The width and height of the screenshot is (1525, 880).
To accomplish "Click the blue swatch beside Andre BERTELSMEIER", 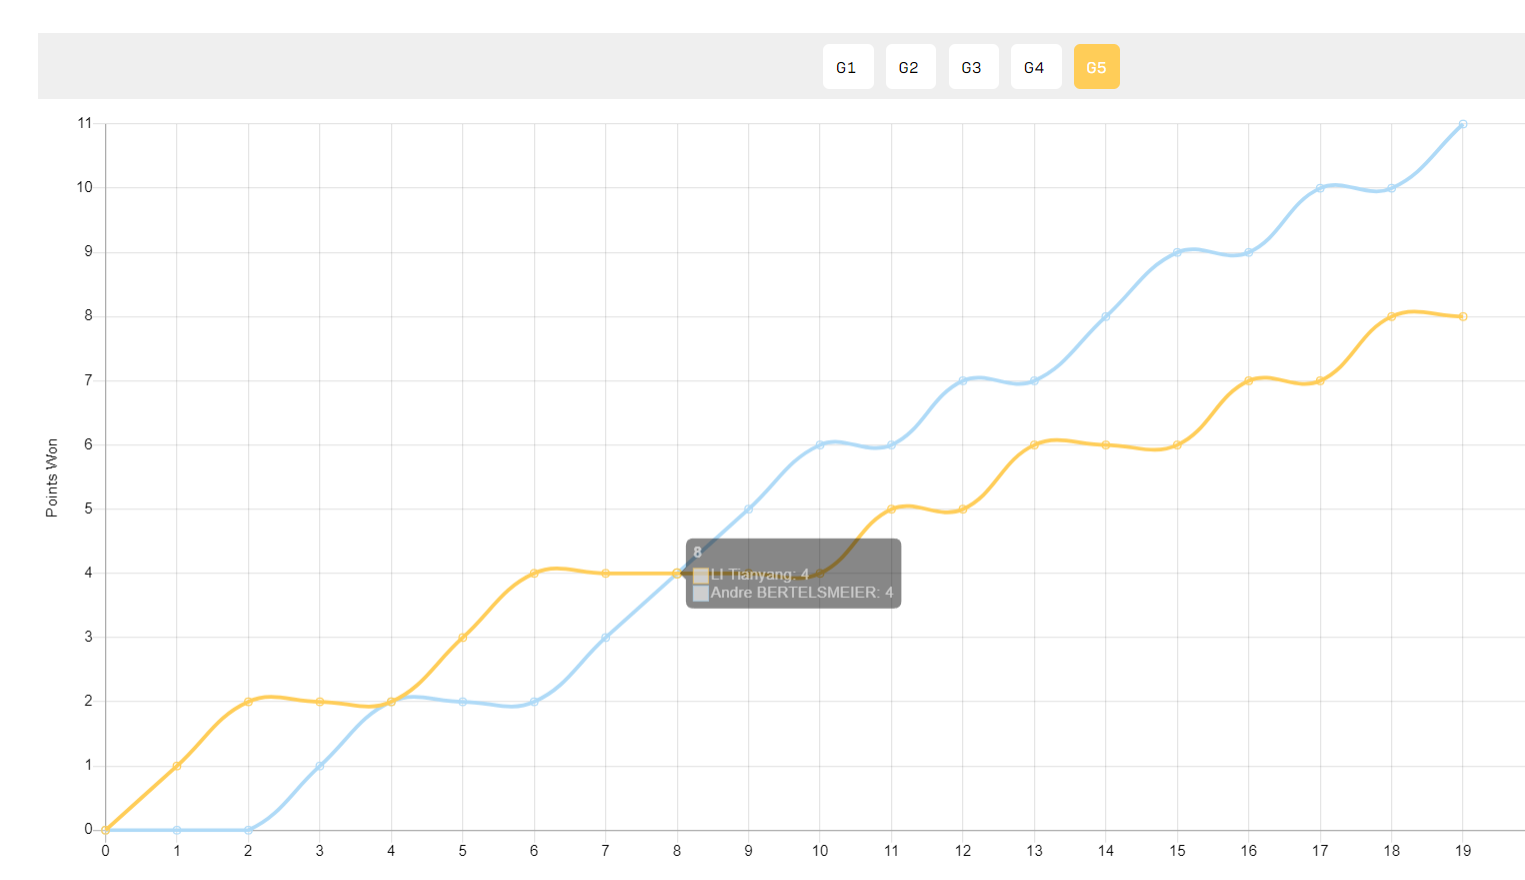I will click(x=701, y=593).
